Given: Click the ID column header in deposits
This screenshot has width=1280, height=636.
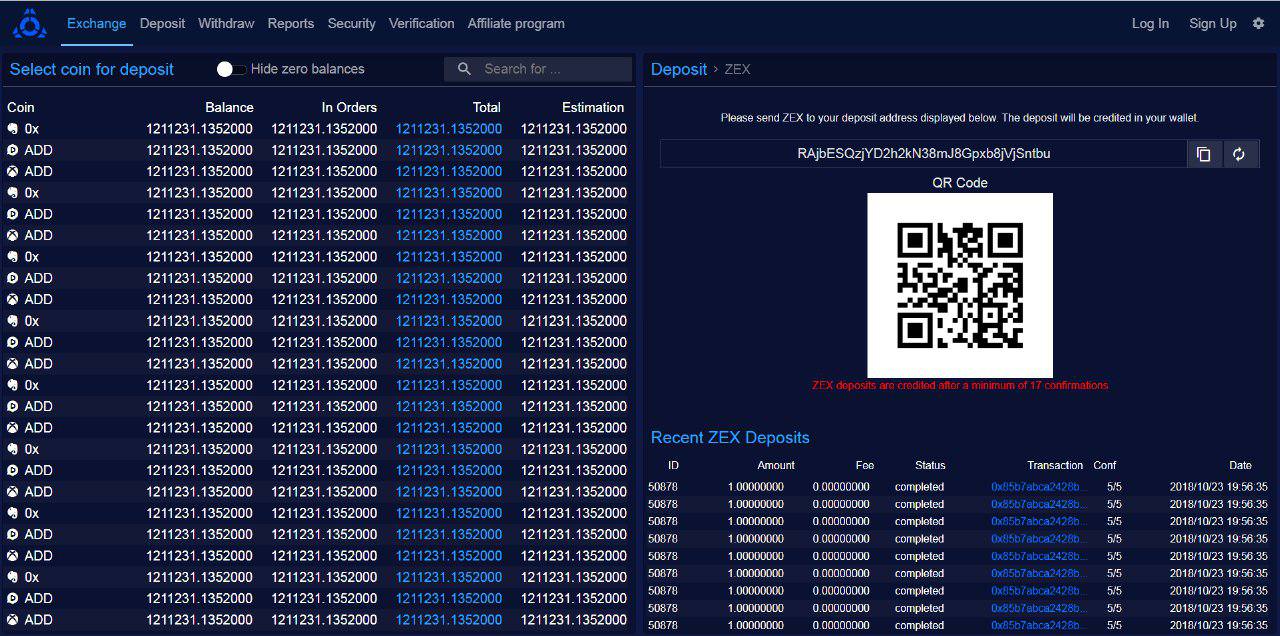Looking at the screenshot, I should (673, 465).
